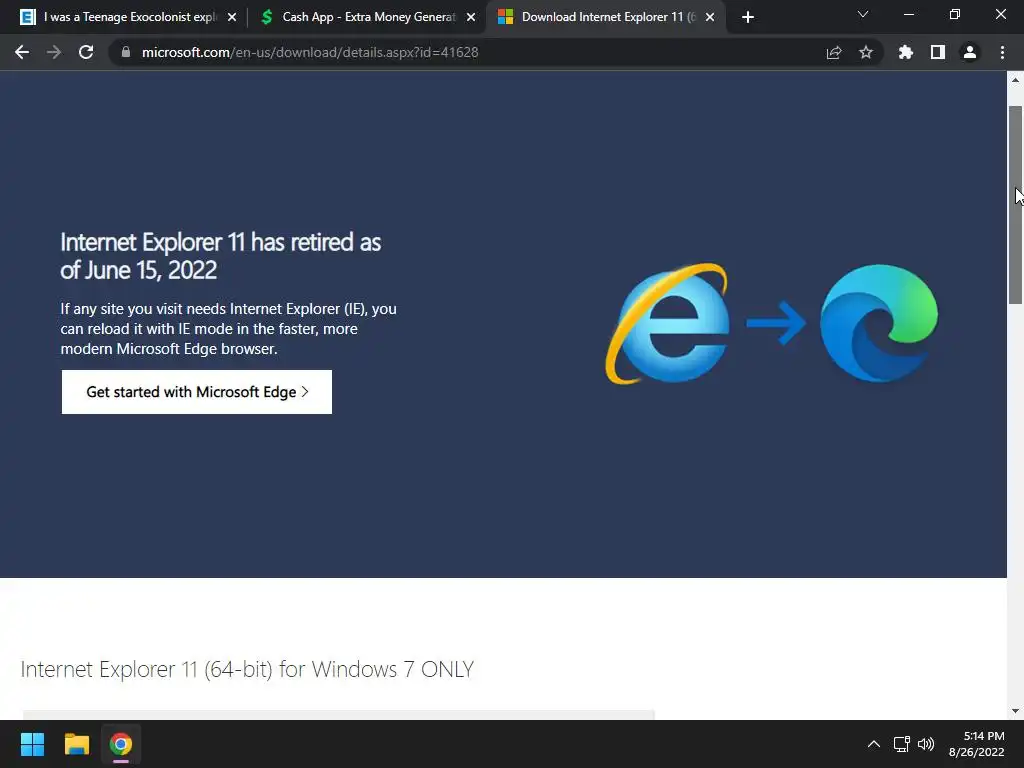Bookmark this tab with the star icon

tap(866, 52)
